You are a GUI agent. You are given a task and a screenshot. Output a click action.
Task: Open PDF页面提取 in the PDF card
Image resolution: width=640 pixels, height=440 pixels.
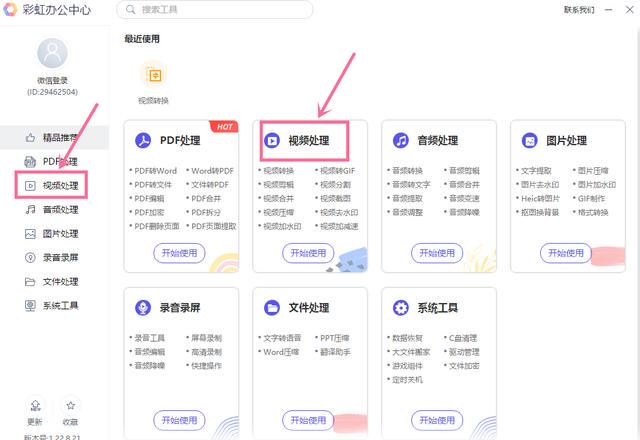tap(214, 226)
